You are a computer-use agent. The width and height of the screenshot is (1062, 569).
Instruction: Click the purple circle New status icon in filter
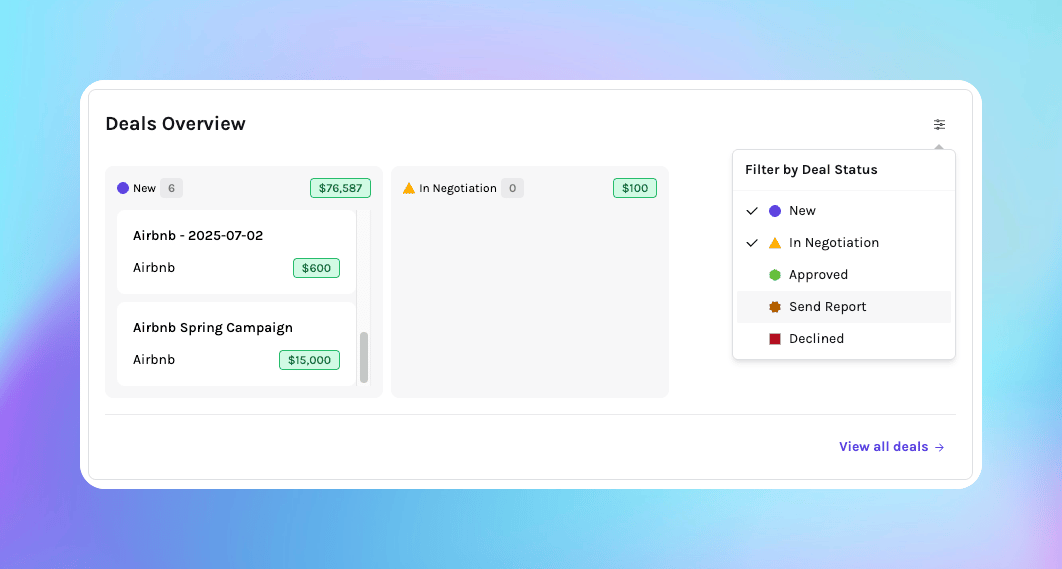coord(775,211)
